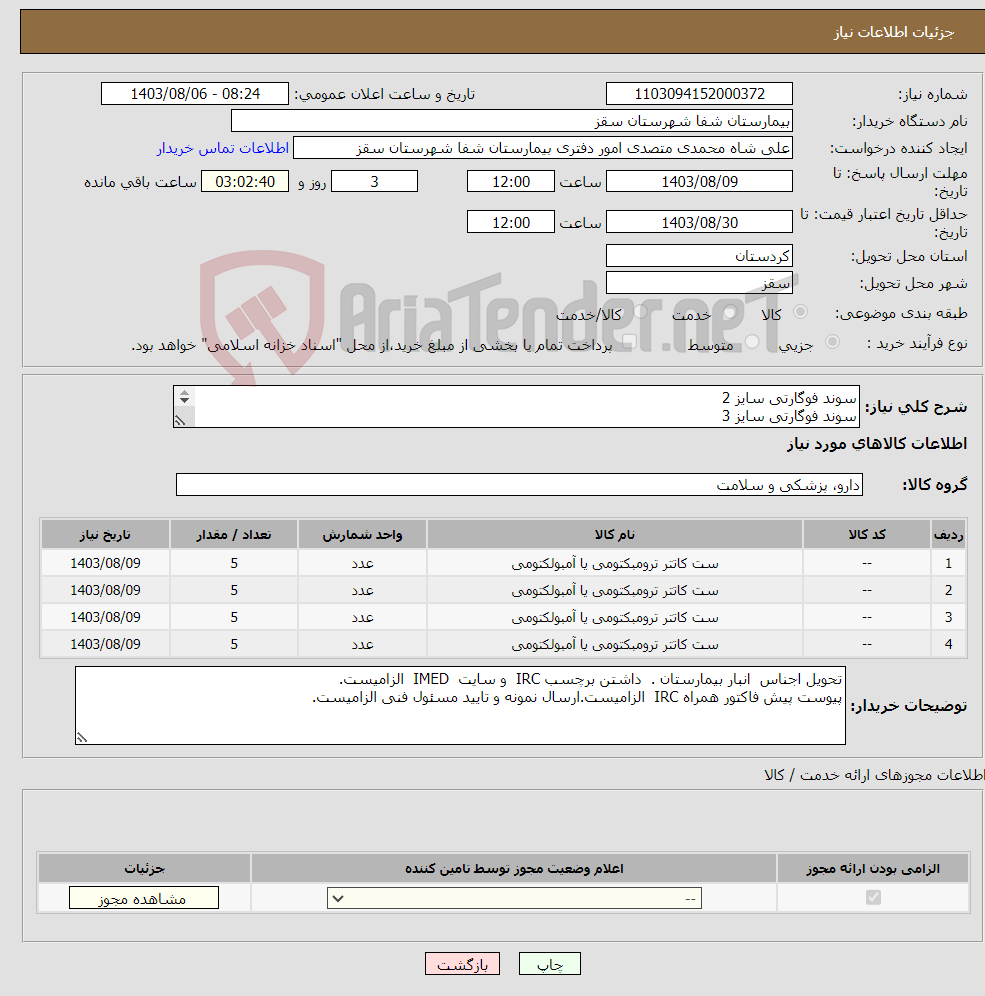
Task: Click the جزئیات اطلاعات نیاز page title
Action: click(894, 32)
